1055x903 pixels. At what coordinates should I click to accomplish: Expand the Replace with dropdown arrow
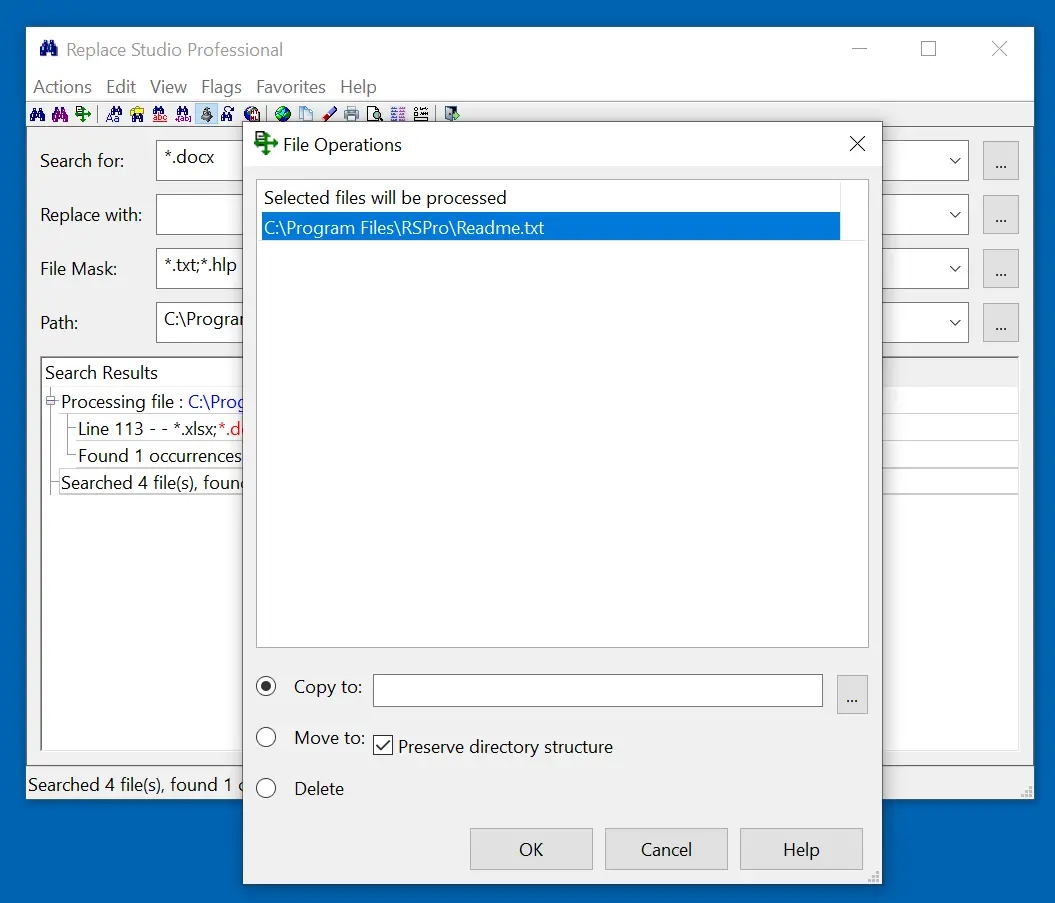coord(955,215)
